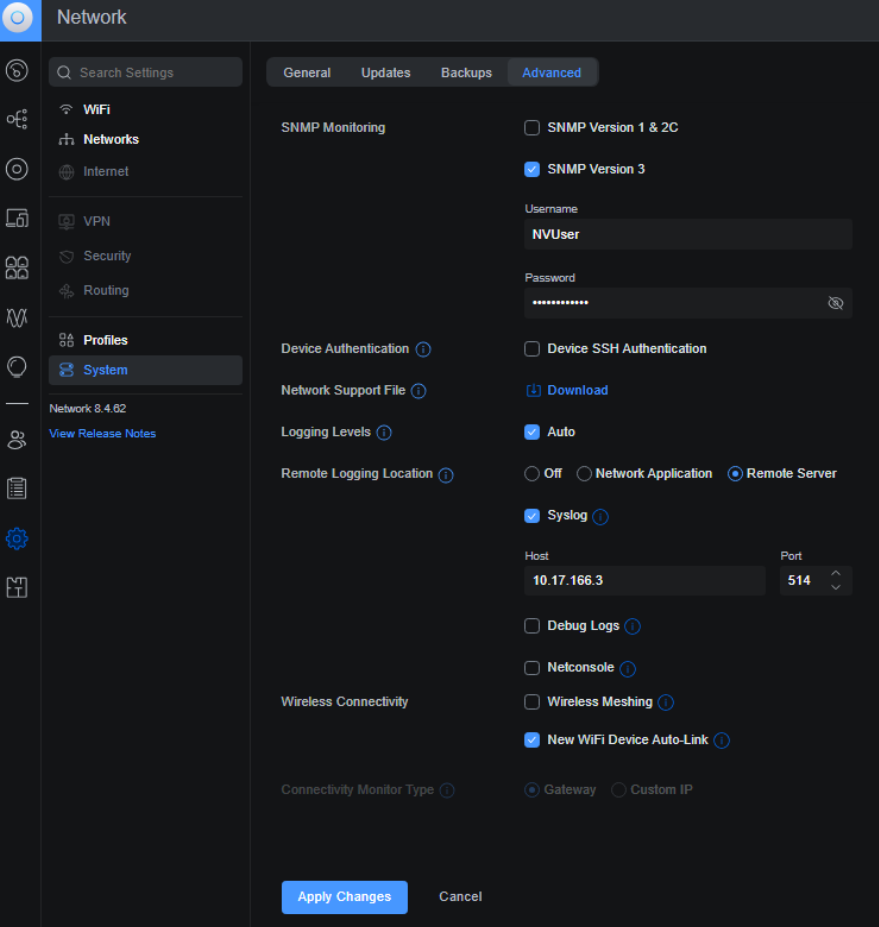
Task: Enable SNMP Version 1 & 2C
Action: 532,128
